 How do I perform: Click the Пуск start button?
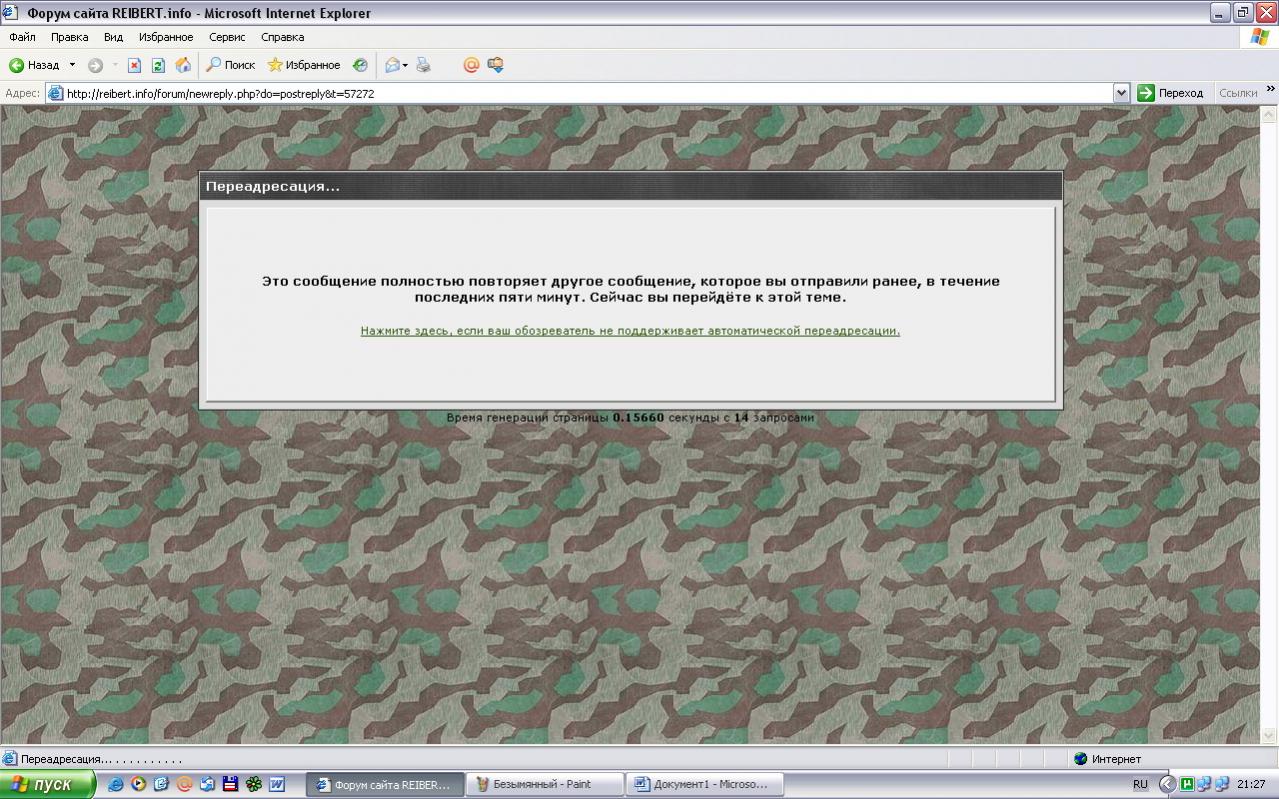click(47, 785)
